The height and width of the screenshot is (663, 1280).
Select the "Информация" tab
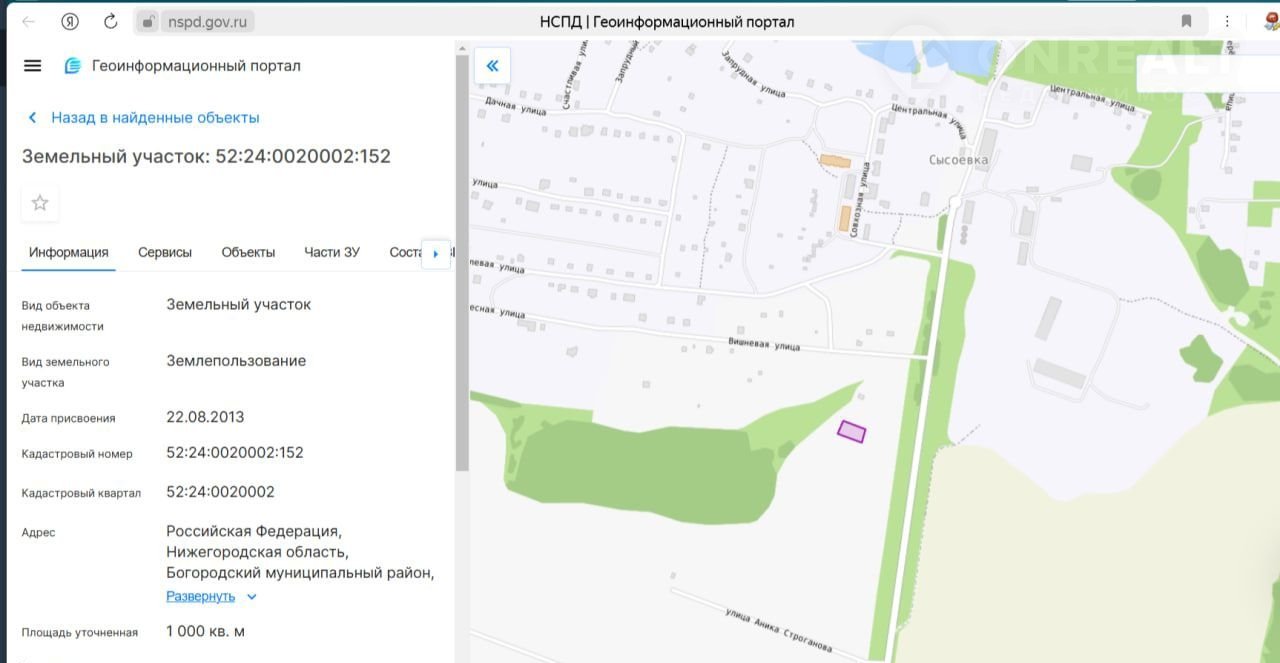(x=68, y=252)
